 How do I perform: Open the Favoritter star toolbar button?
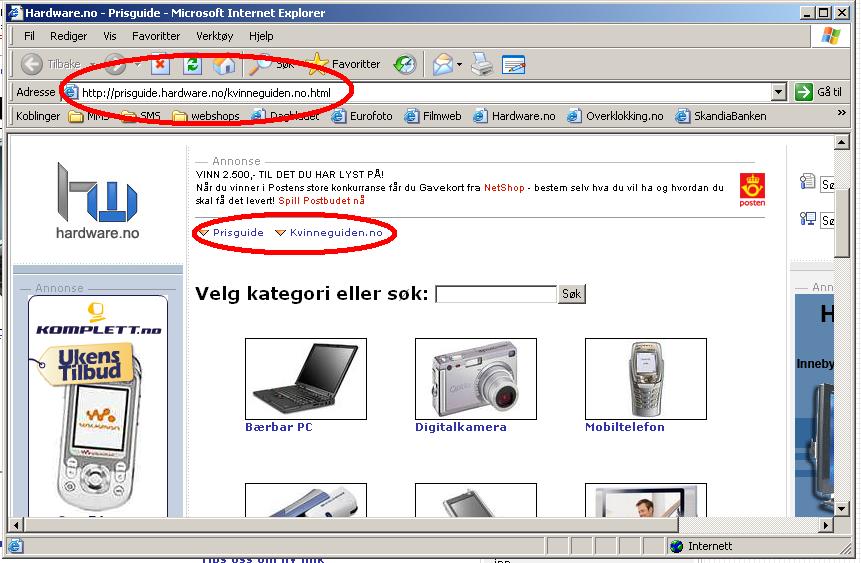[x=344, y=64]
